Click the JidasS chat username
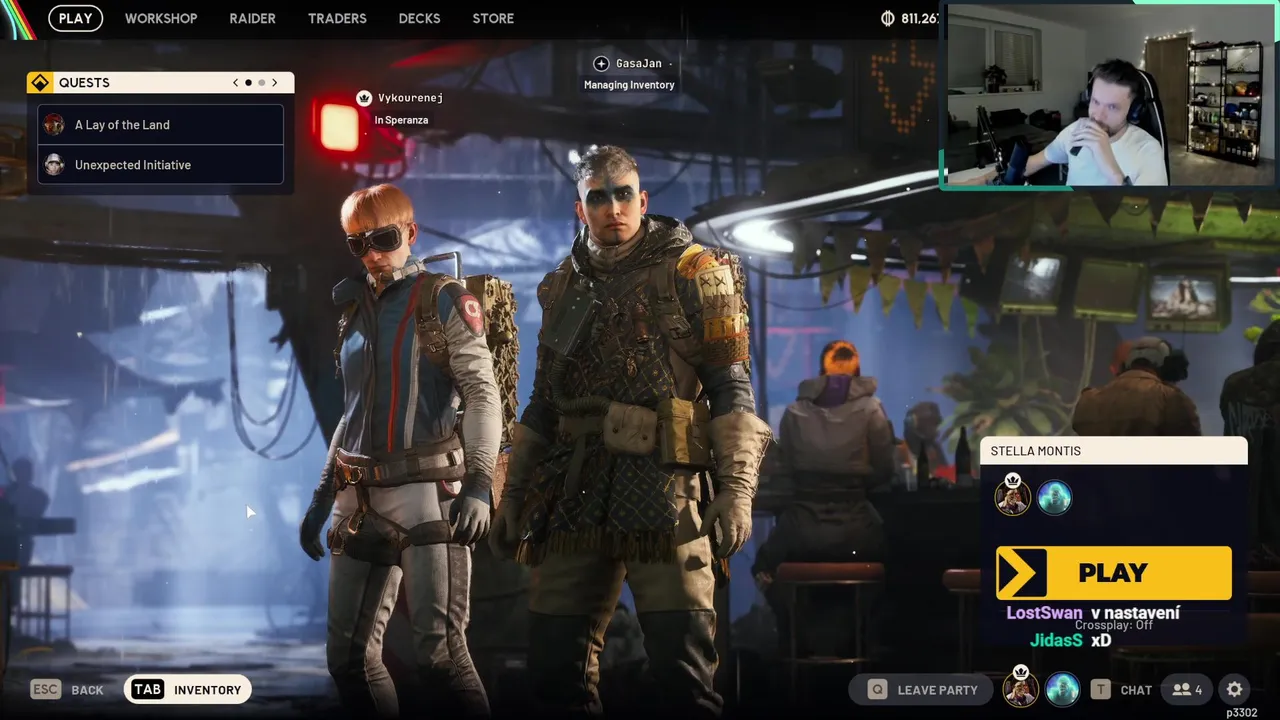This screenshot has width=1280, height=720. pos(1056,640)
